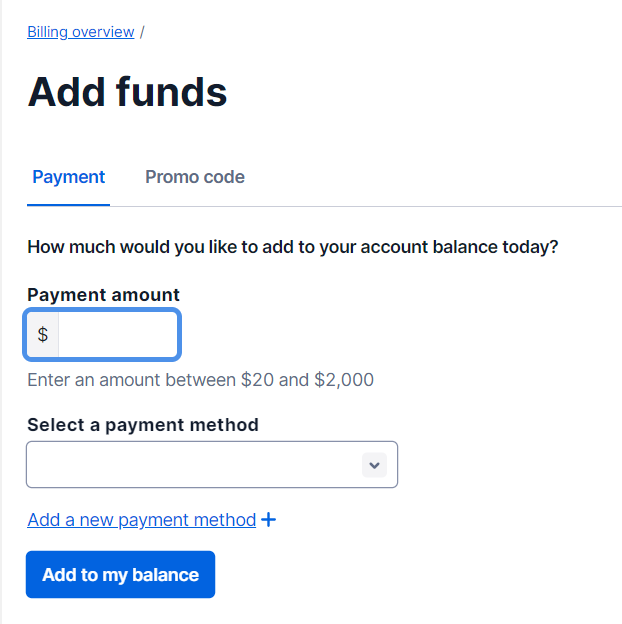Click the Add funds page heading
Viewport: 622px width, 624px height.
(128, 92)
